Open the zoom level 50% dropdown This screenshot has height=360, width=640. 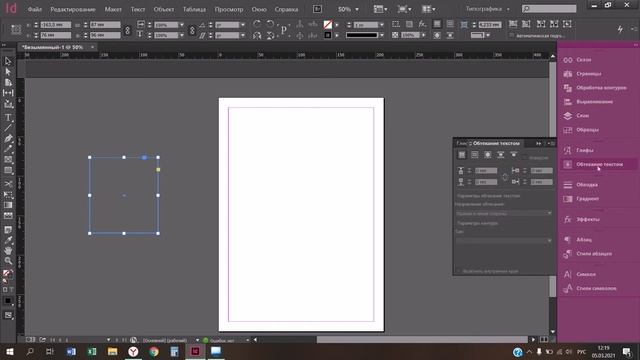coord(357,9)
